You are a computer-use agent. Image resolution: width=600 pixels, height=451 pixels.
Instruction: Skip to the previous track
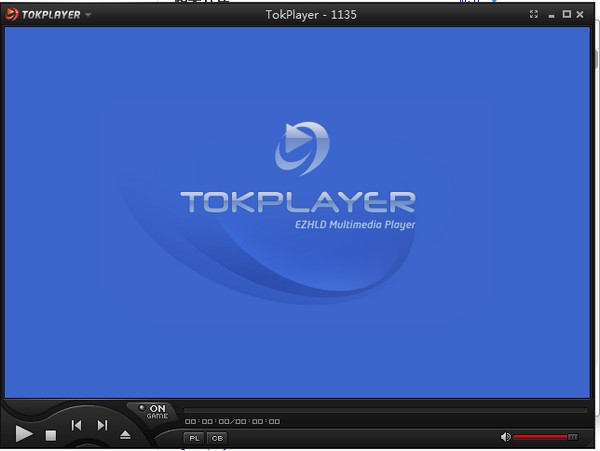coord(76,425)
